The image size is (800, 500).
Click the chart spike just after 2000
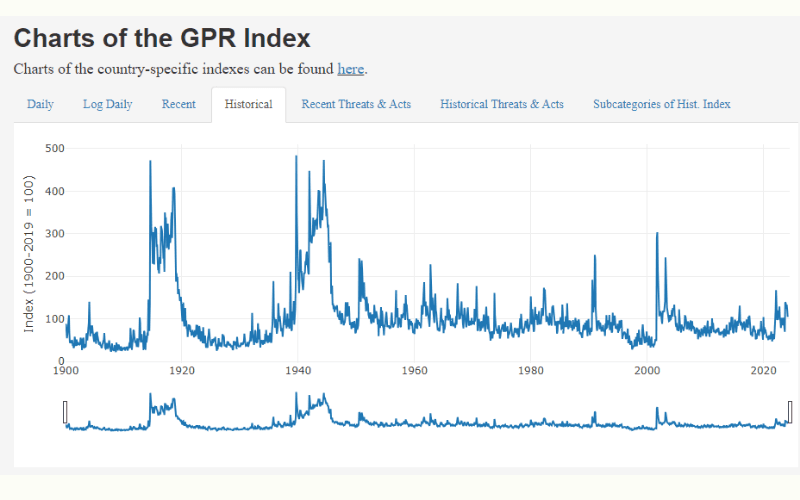click(x=656, y=236)
